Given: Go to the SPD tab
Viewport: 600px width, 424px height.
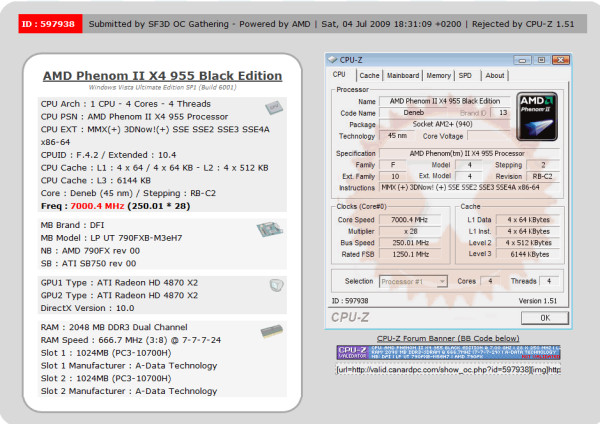Looking at the screenshot, I should pyautogui.click(x=466, y=75).
